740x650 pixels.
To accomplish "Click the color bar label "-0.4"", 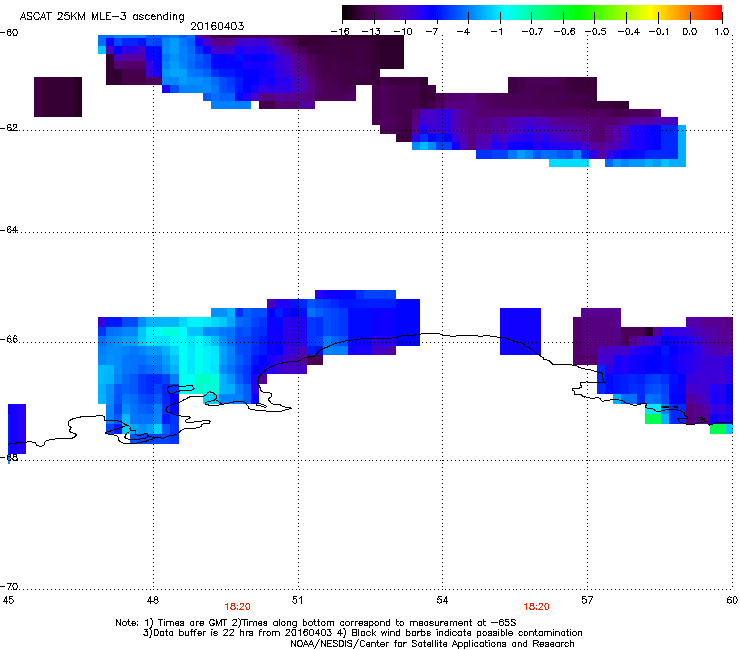I will [x=629, y=32].
